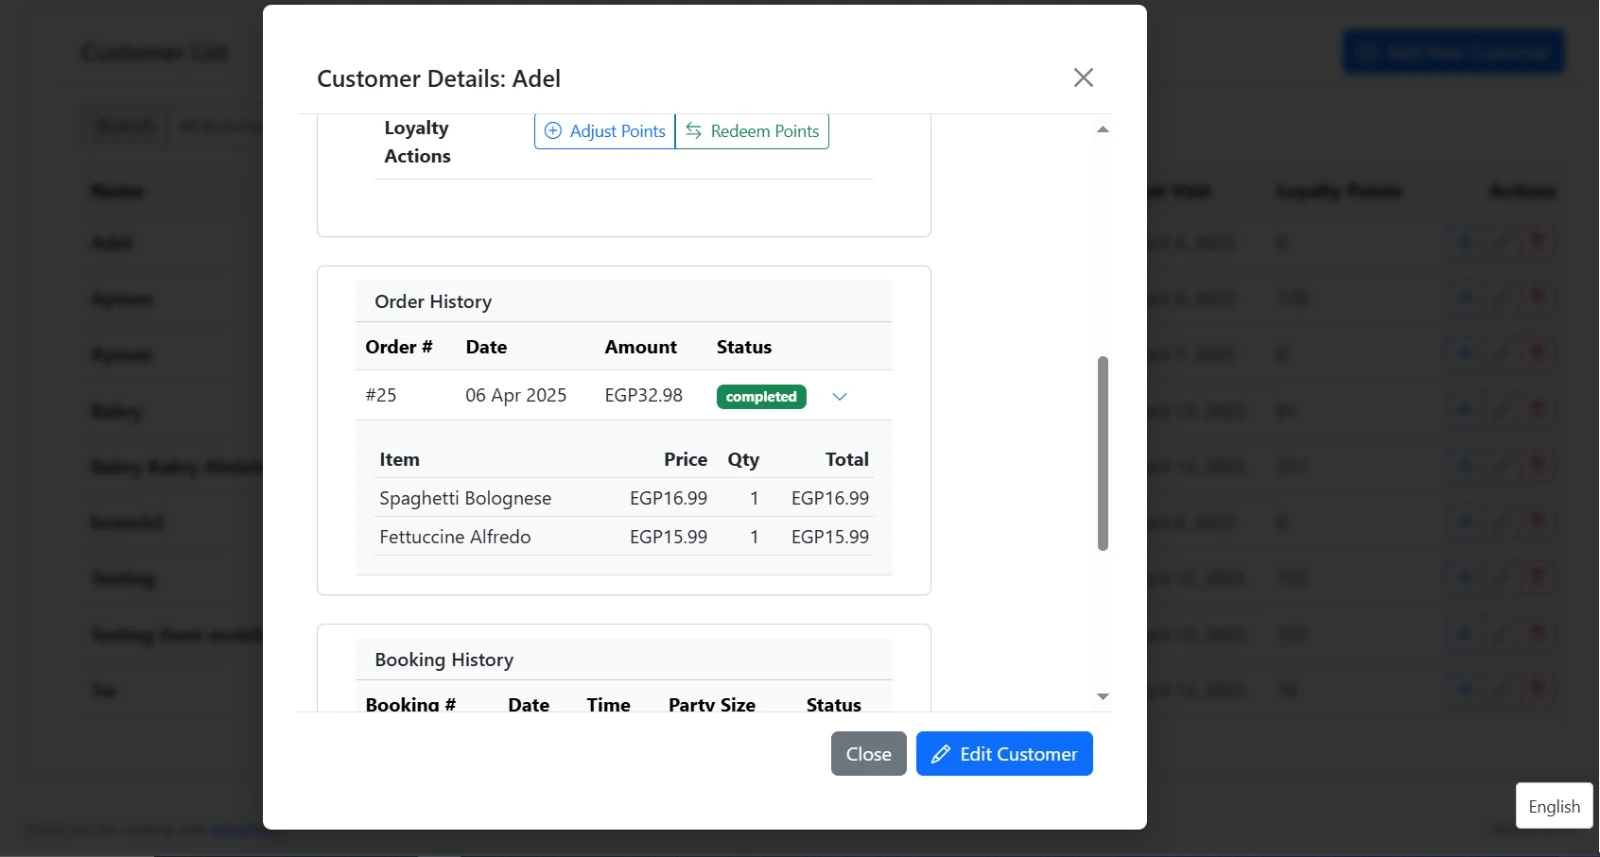Screen dimensions: 1600x857
Task: Click the Add New Customer button
Action: pyautogui.click(x=1453, y=52)
